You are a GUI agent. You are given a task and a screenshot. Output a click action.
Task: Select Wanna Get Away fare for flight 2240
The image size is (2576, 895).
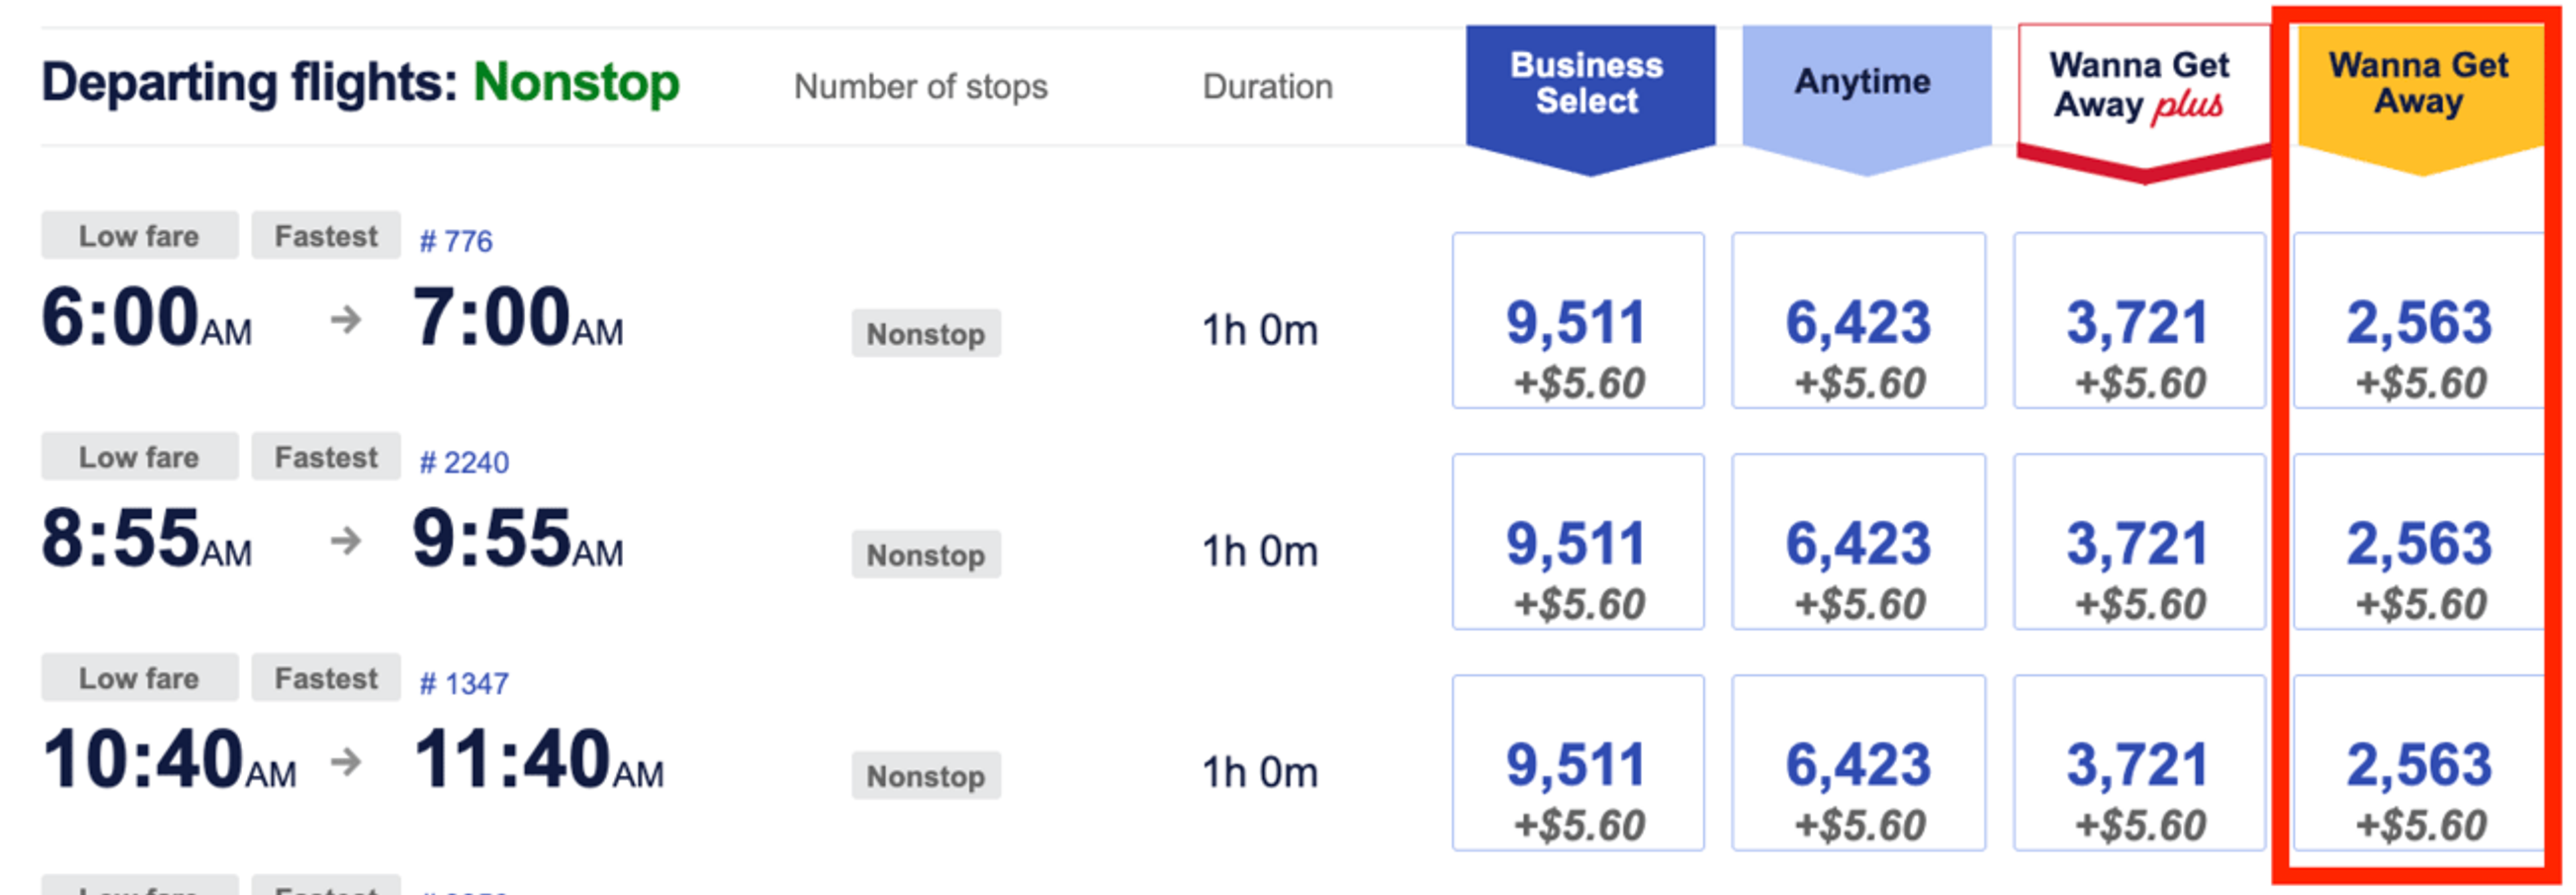(x=2419, y=541)
